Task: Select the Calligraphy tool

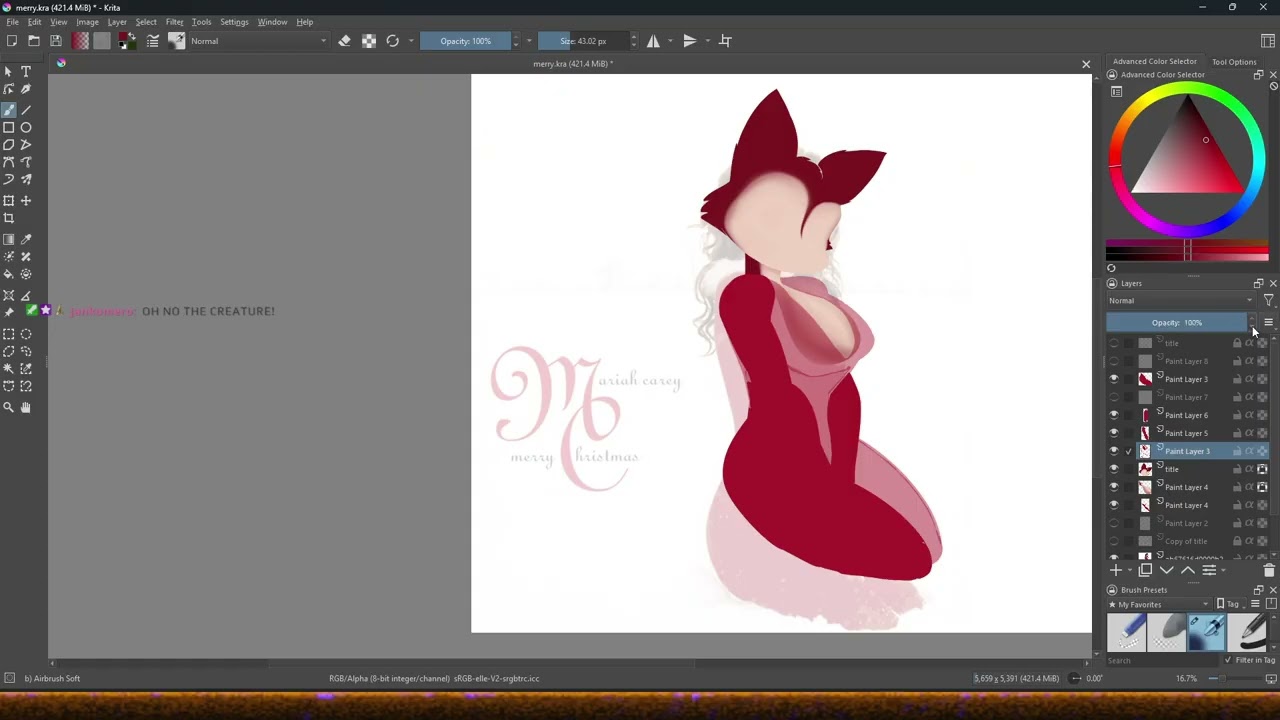Action: coord(26,89)
